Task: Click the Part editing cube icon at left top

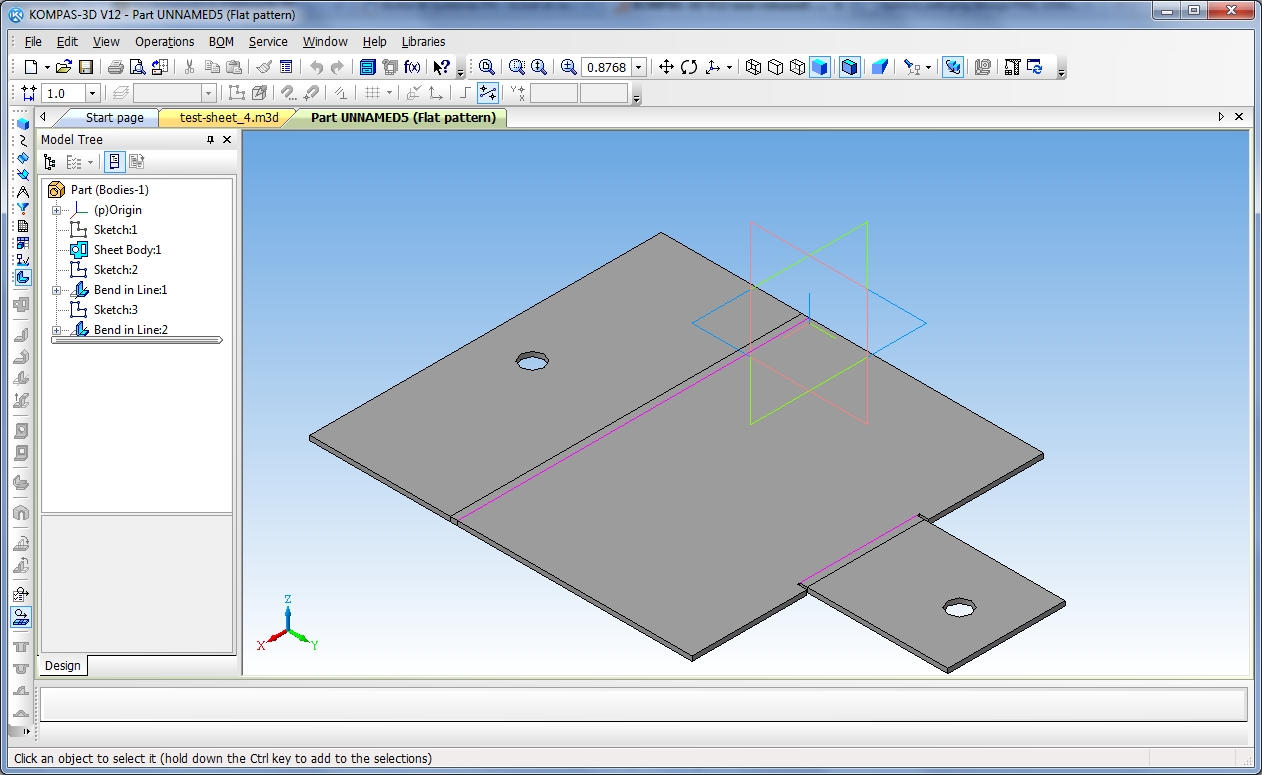Action: click(22, 124)
